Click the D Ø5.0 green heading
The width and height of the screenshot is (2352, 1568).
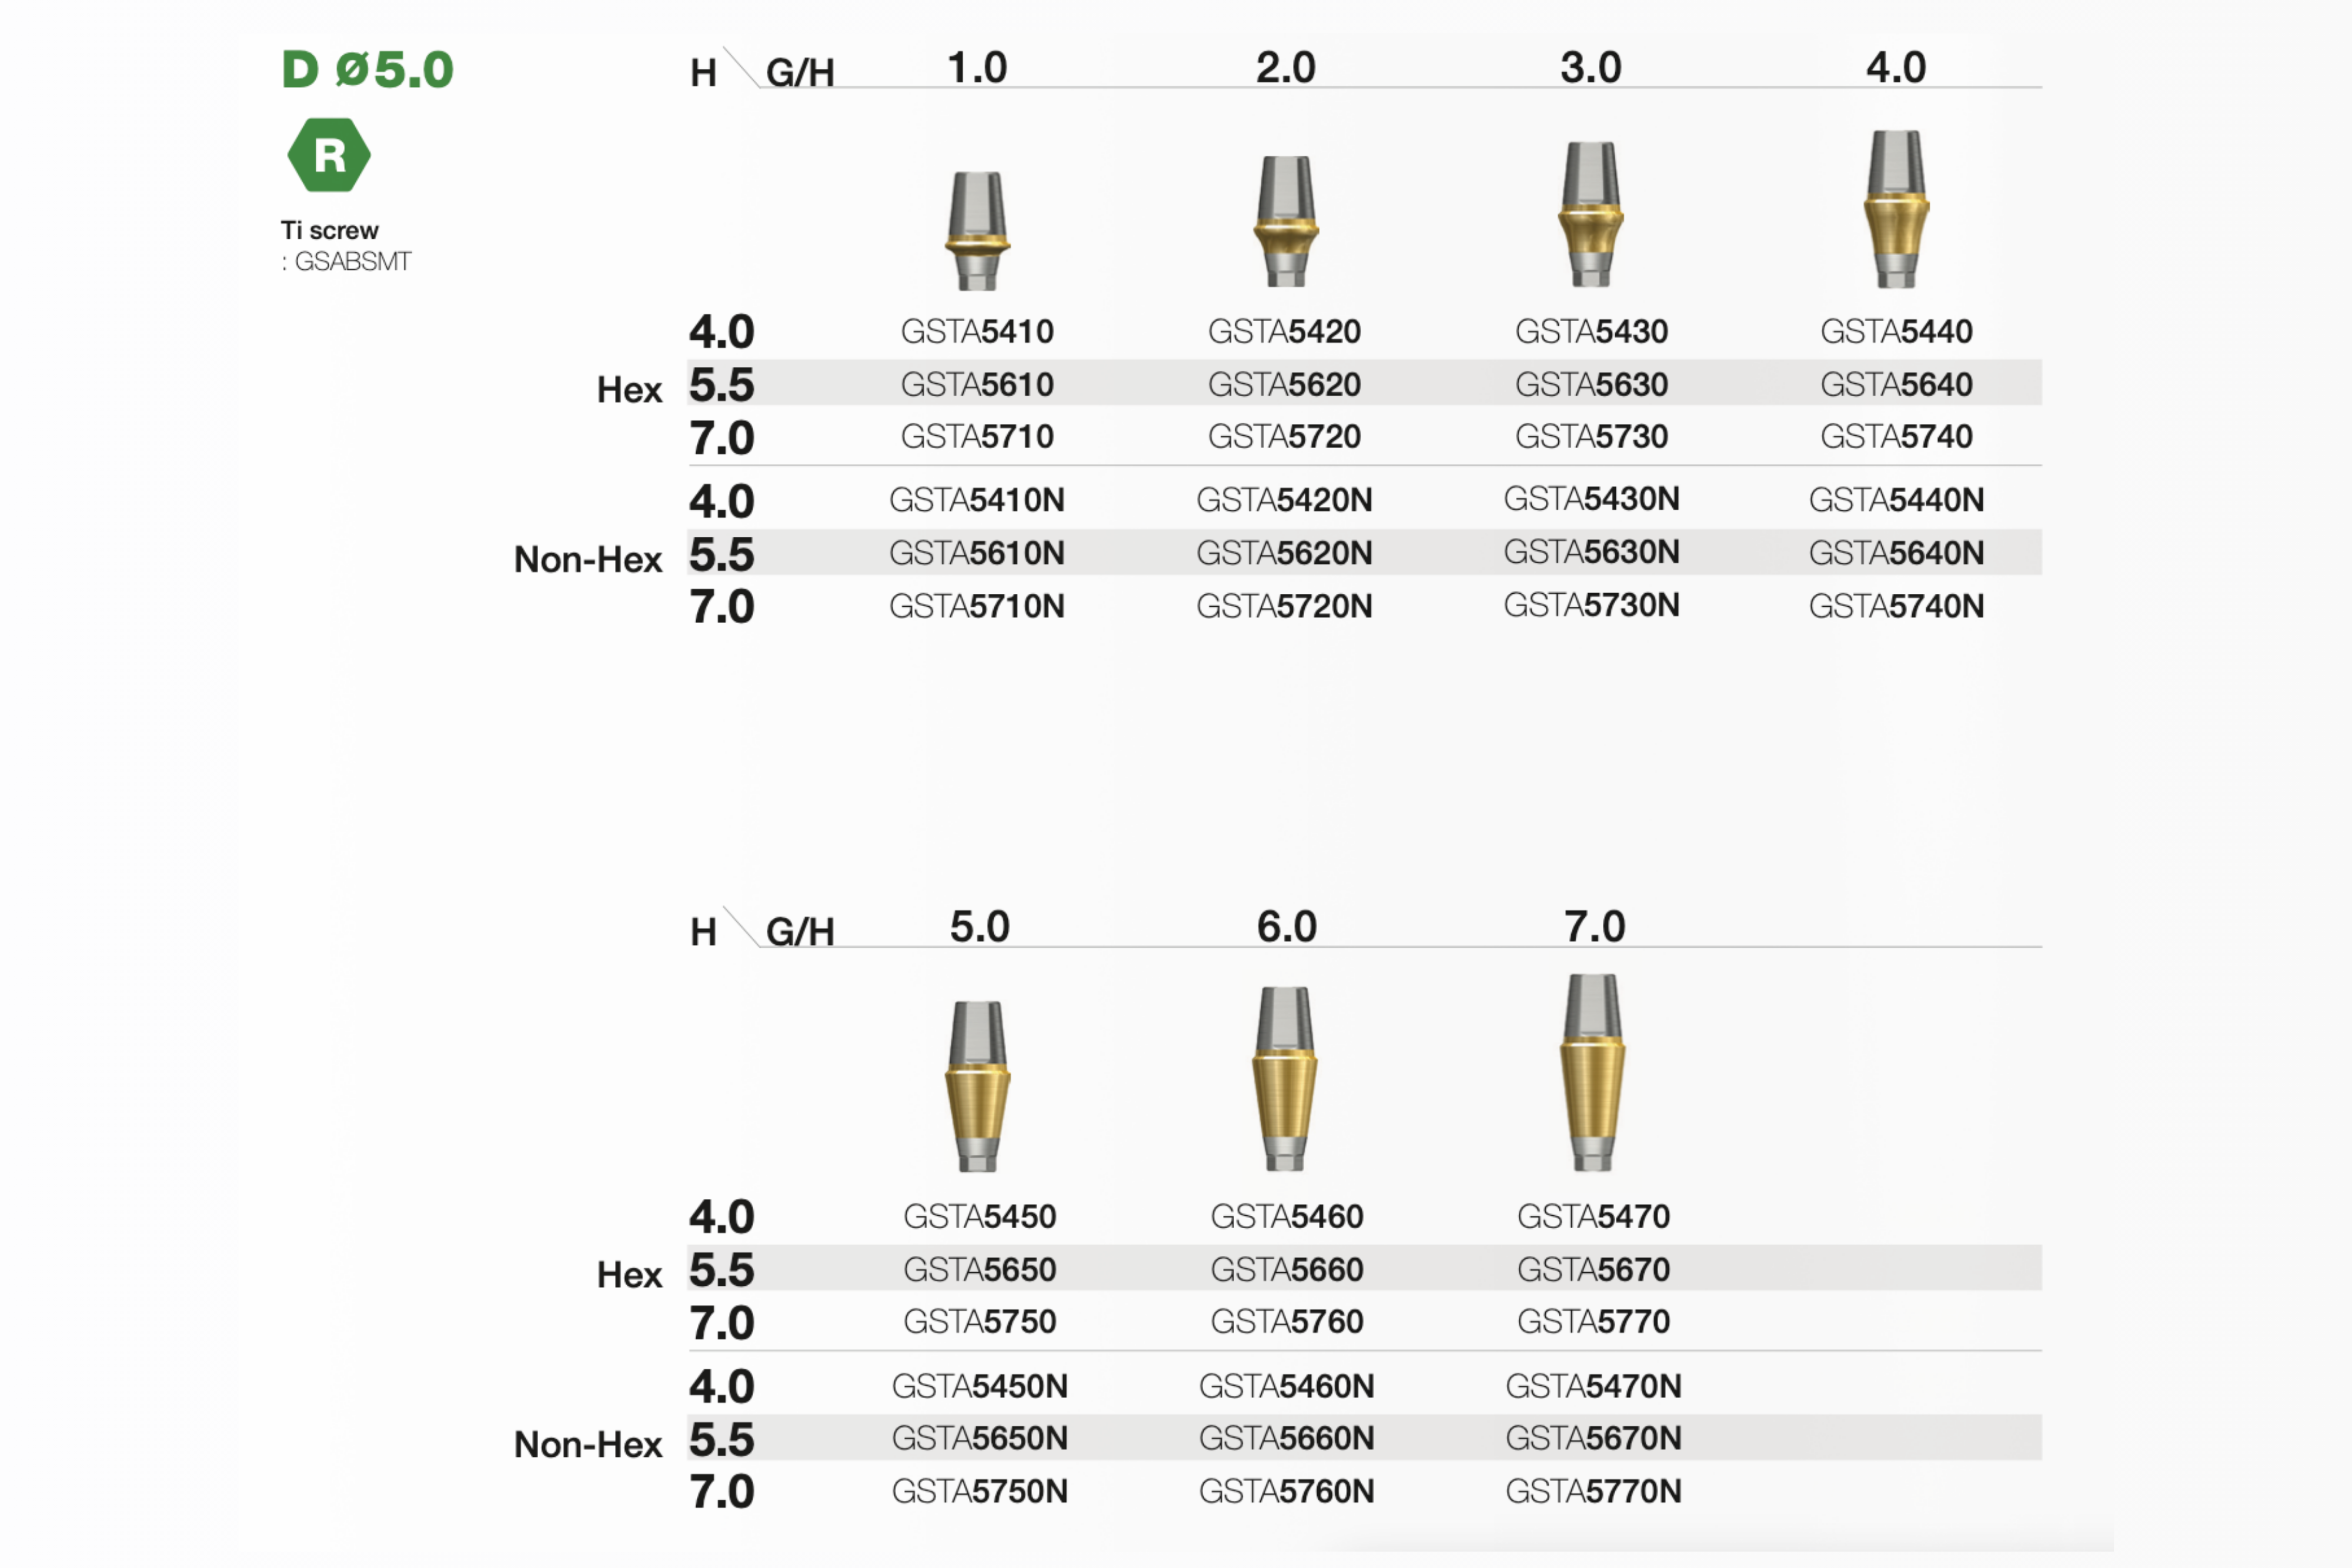click(x=367, y=70)
